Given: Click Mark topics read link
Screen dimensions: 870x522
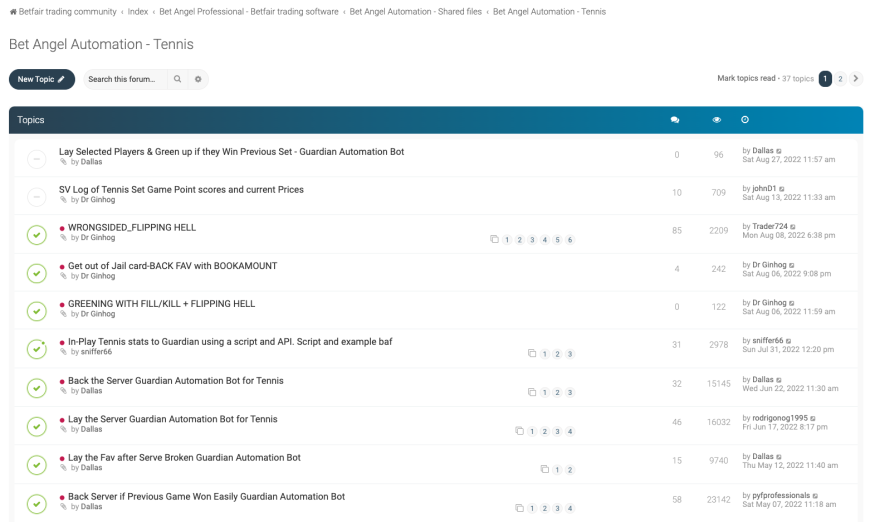Looking at the screenshot, I should click(x=746, y=78).
